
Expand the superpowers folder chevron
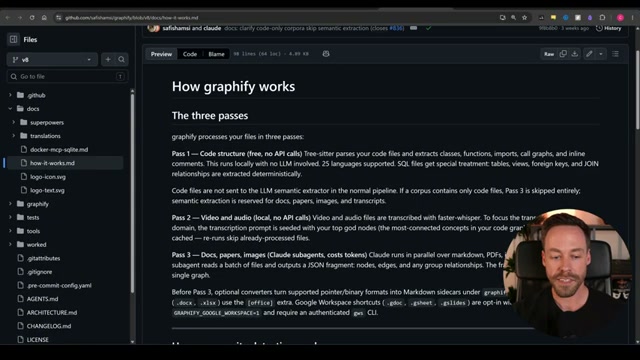point(13,122)
